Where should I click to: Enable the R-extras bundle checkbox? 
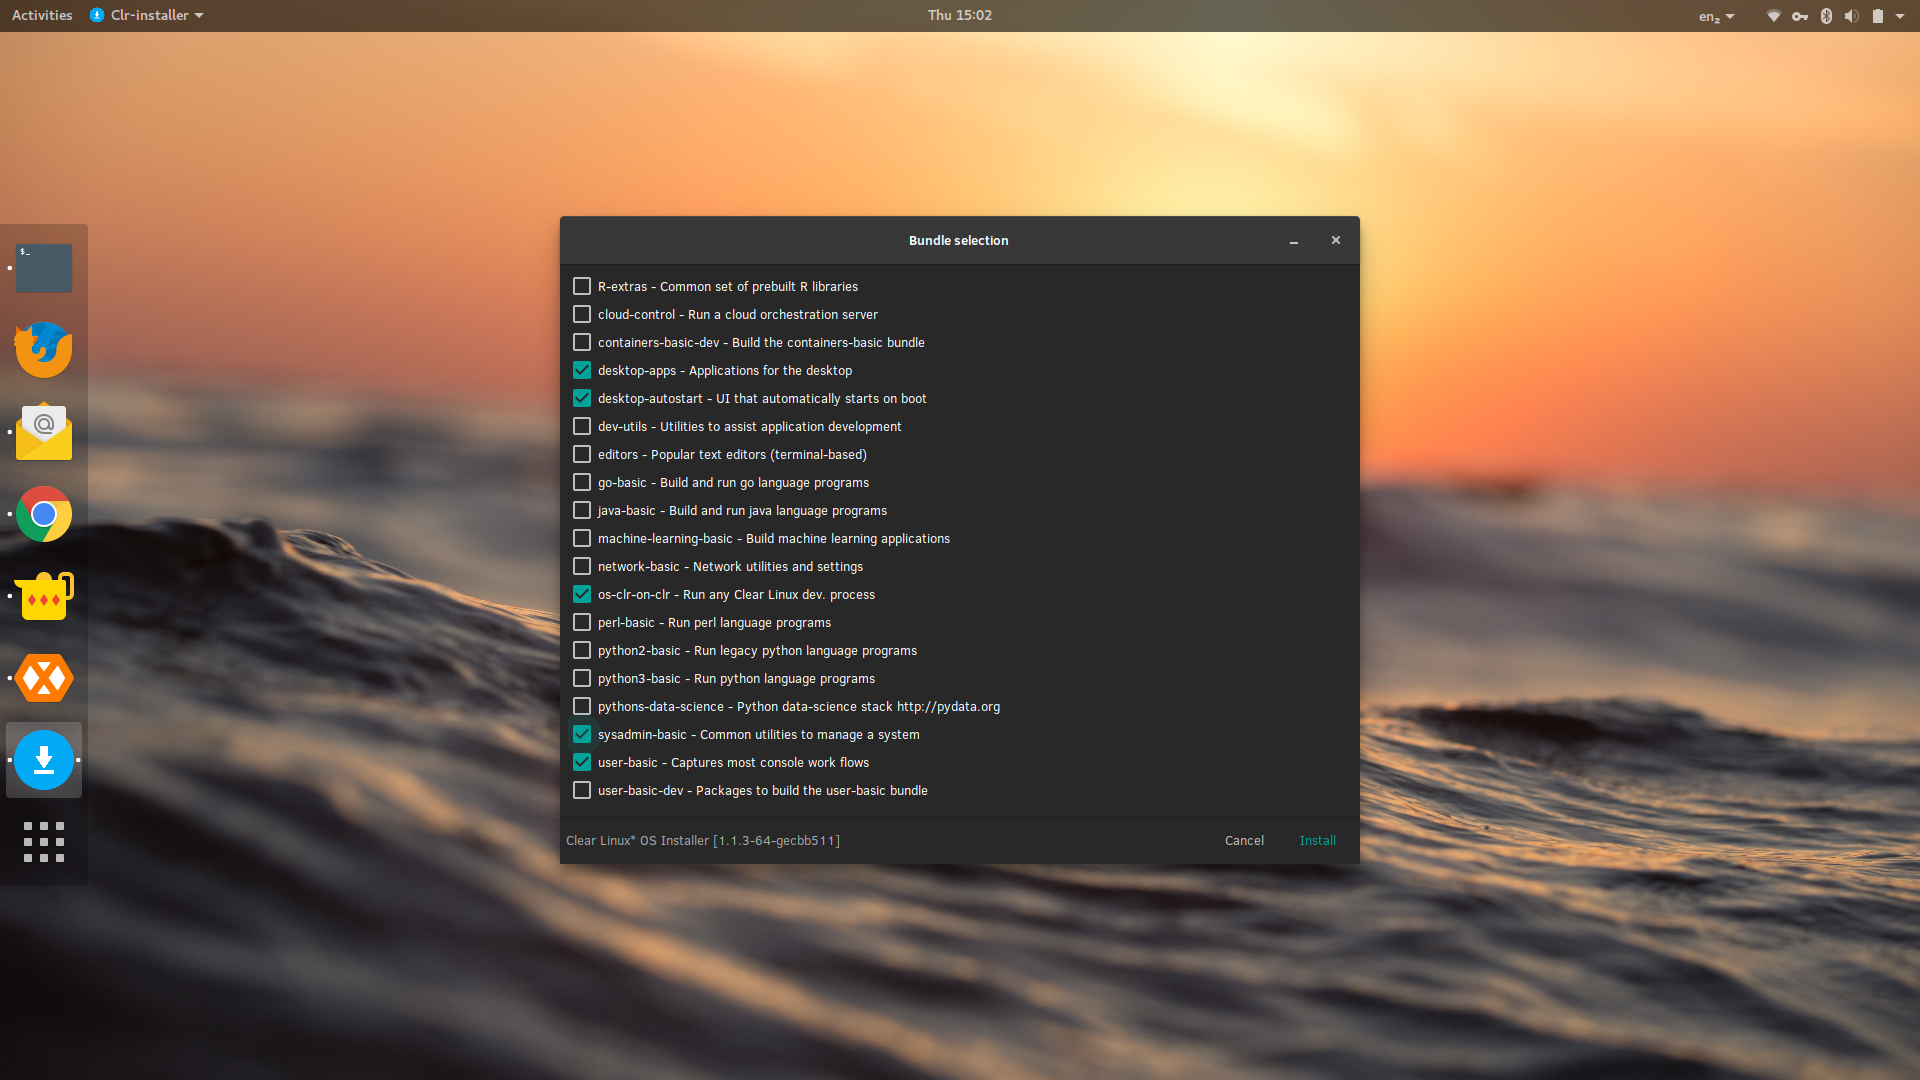[x=582, y=286]
